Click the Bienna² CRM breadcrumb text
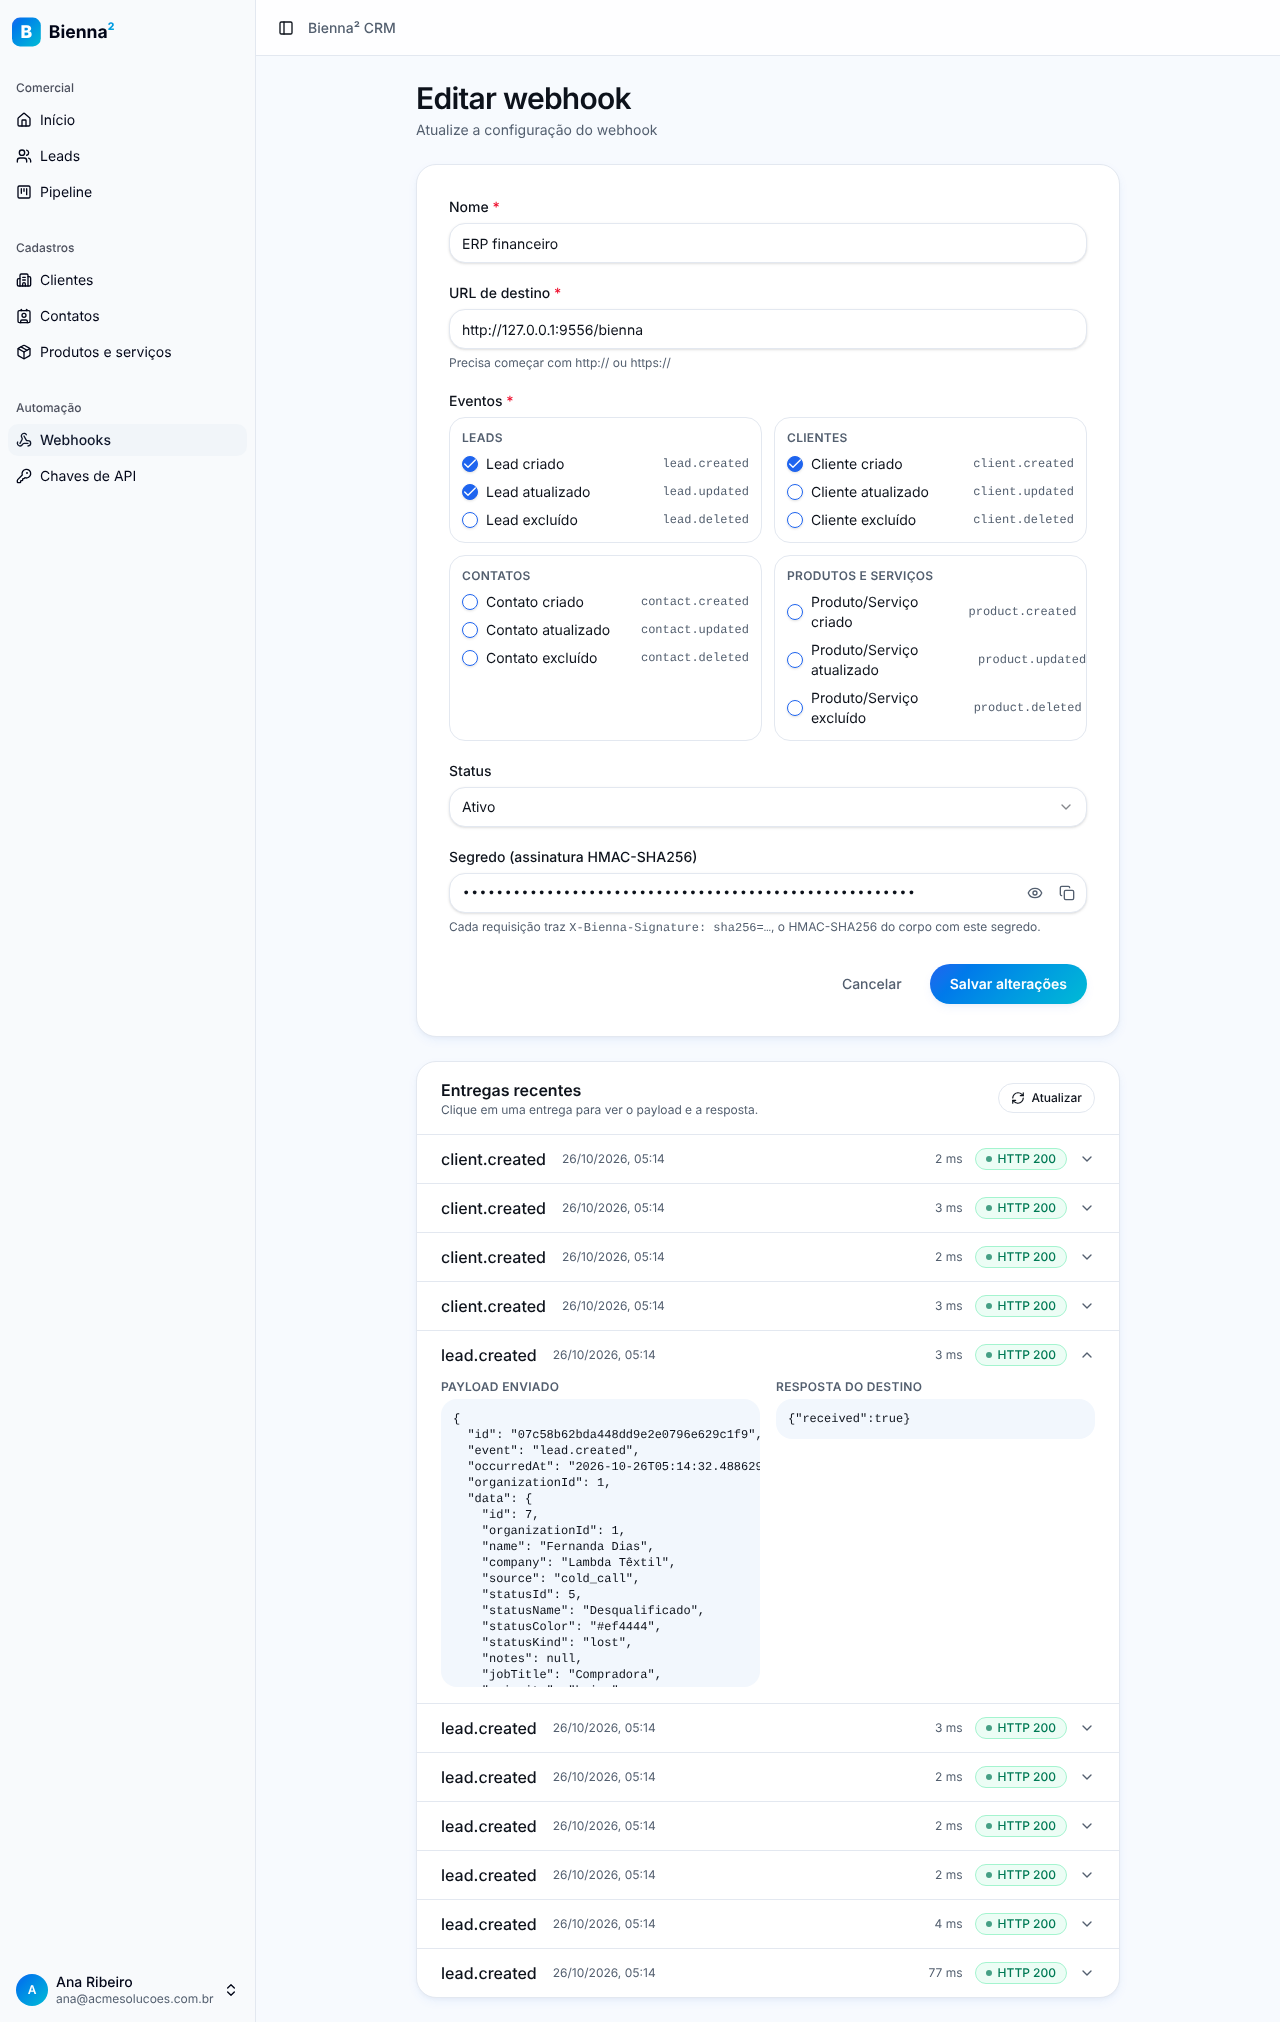1280x2022 pixels. point(352,28)
